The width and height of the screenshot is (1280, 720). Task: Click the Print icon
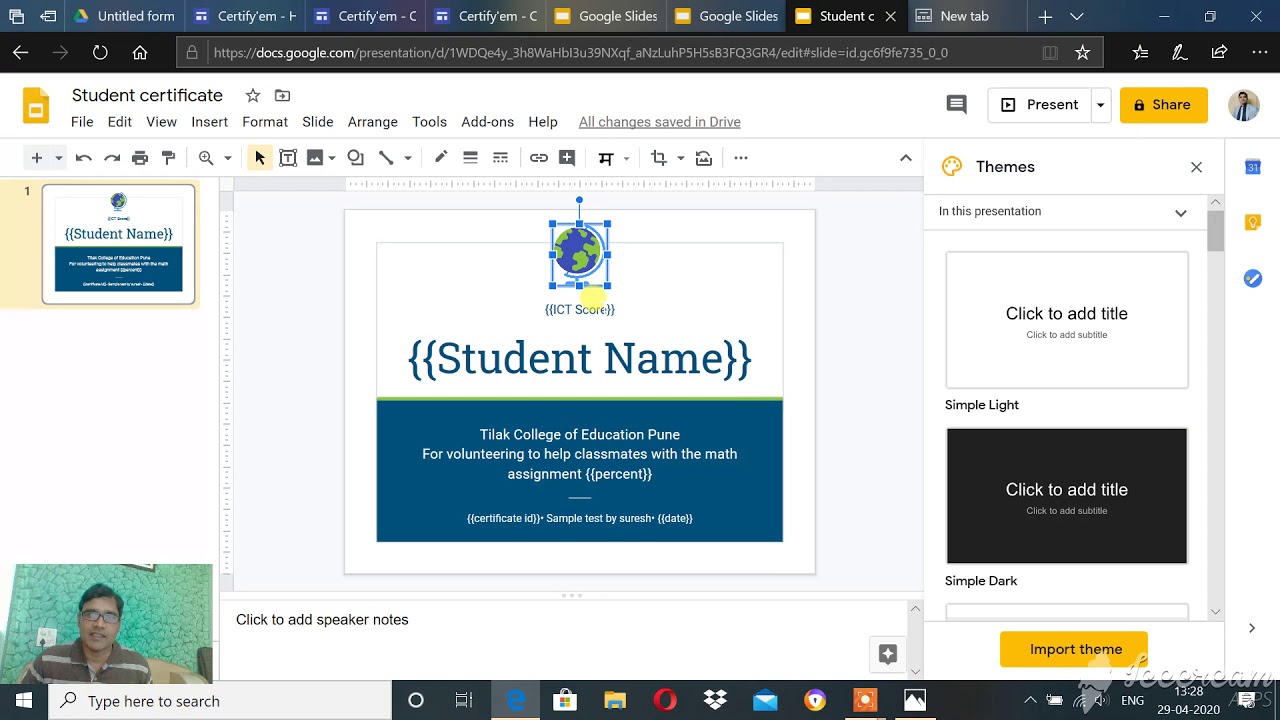tap(140, 158)
